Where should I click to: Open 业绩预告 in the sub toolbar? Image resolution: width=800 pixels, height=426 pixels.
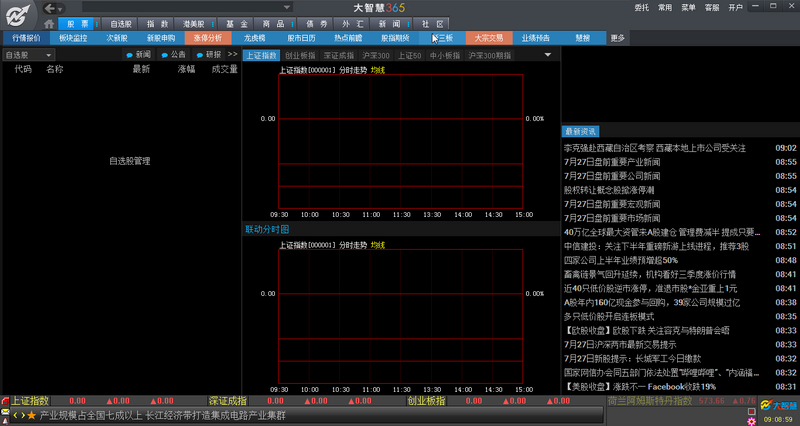(536, 38)
